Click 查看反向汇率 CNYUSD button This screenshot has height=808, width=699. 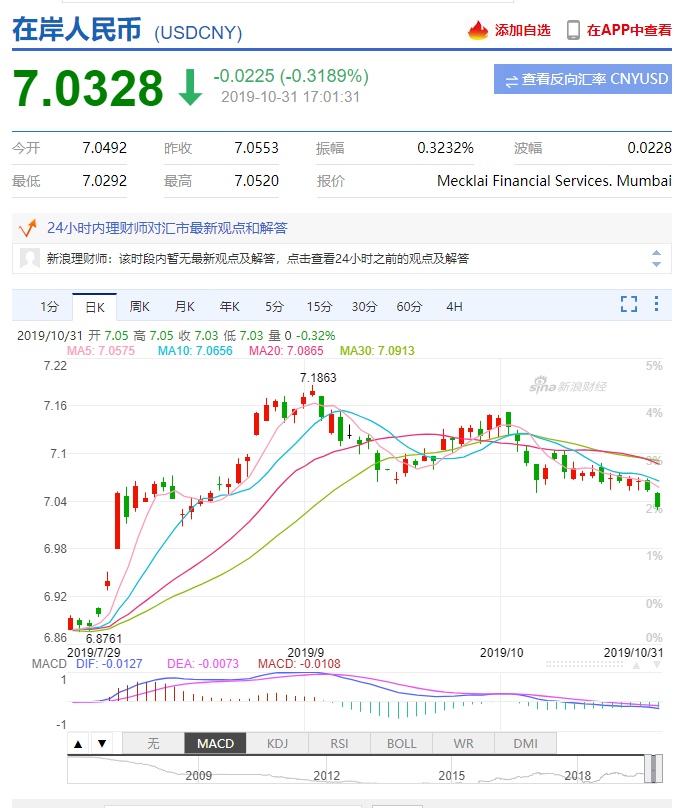(582, 80)
